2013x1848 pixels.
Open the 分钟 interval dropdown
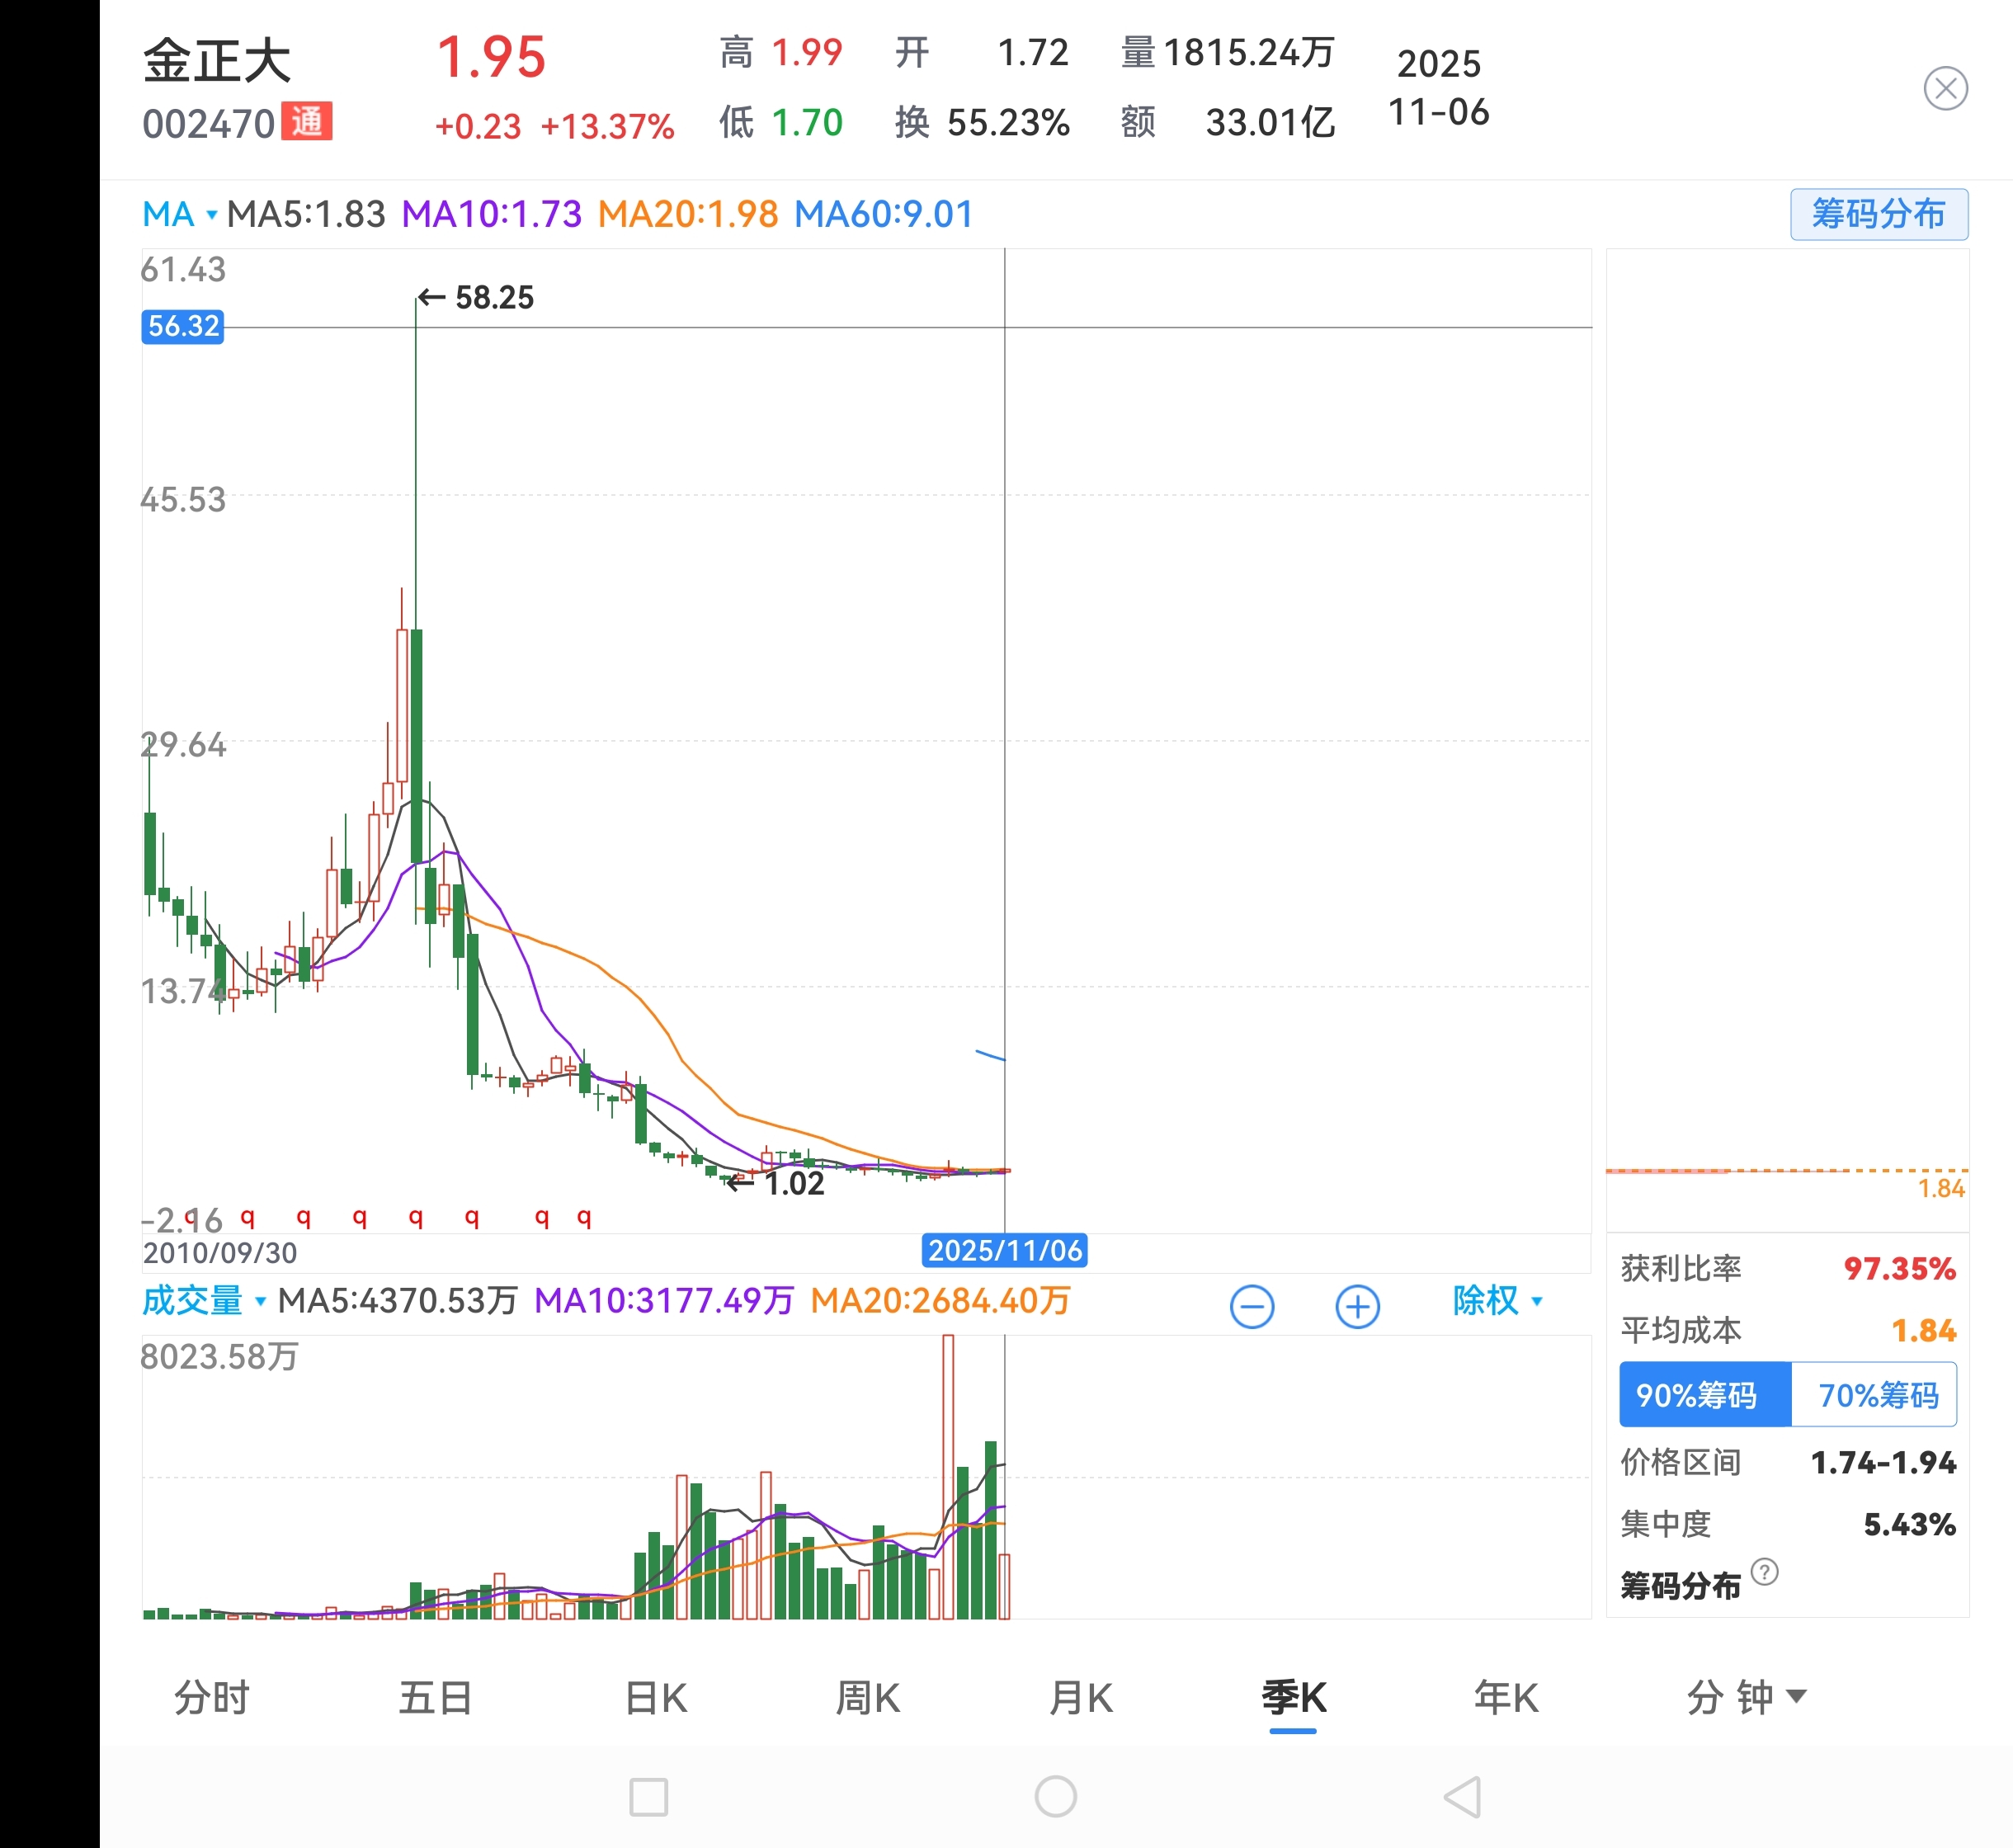pos(1745,1697)
